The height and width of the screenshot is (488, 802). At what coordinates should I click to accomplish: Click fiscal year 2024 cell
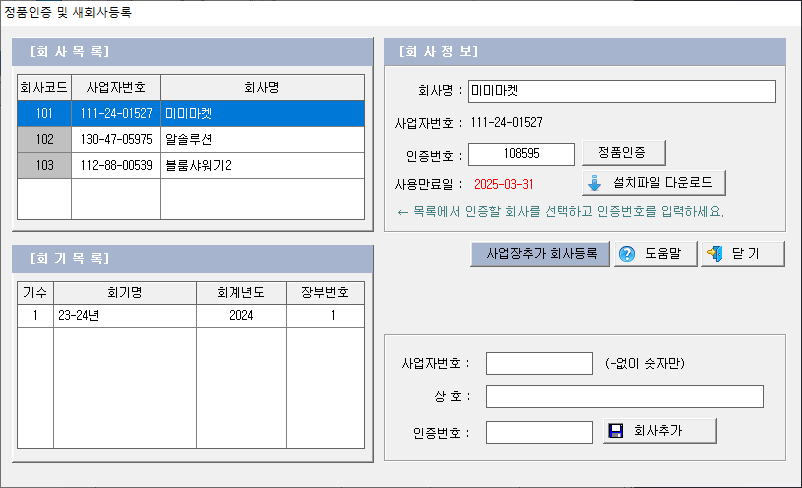(241, 316)
